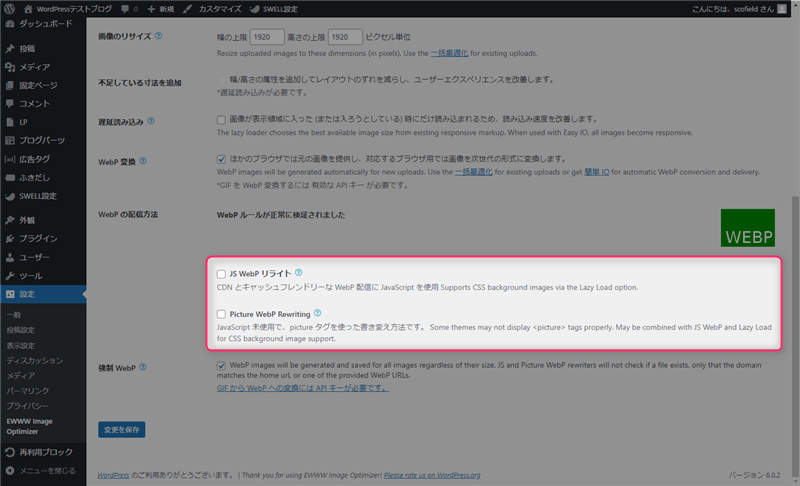Enable Picture WebP Rewriting checkbox
Image resolution: width=800 pixels, height=486 pixels.
pos(221,314)
